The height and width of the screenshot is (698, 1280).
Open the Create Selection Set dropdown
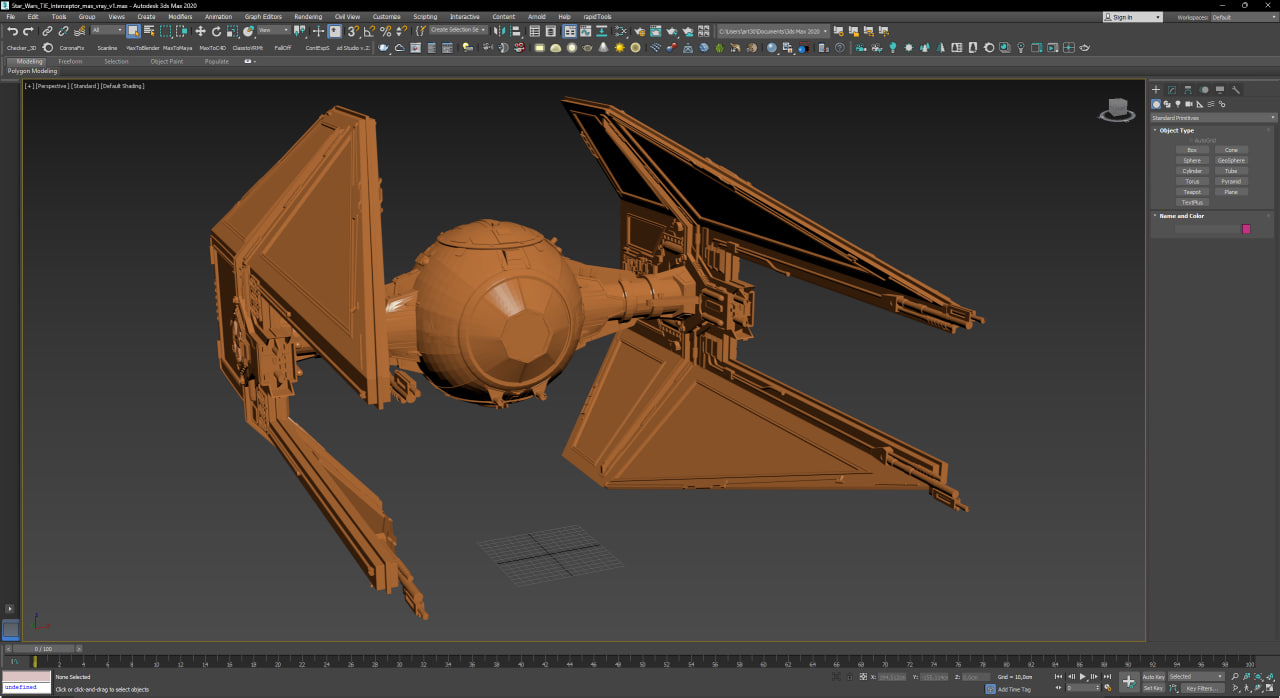click(x=459, y=30)
